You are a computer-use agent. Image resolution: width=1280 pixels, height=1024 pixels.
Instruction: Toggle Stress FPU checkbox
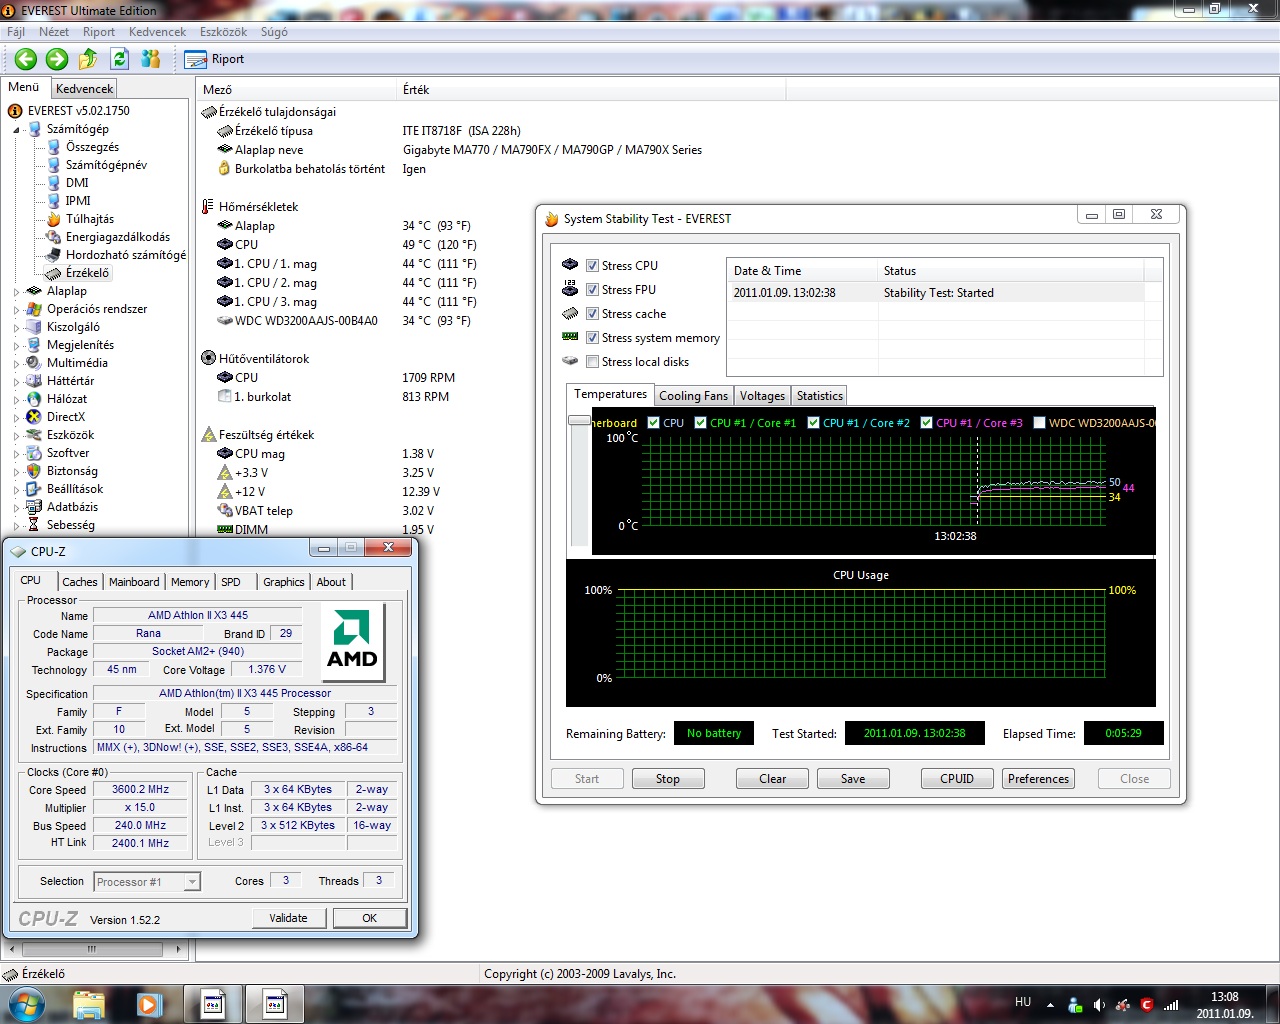click(x=593, y=289)
